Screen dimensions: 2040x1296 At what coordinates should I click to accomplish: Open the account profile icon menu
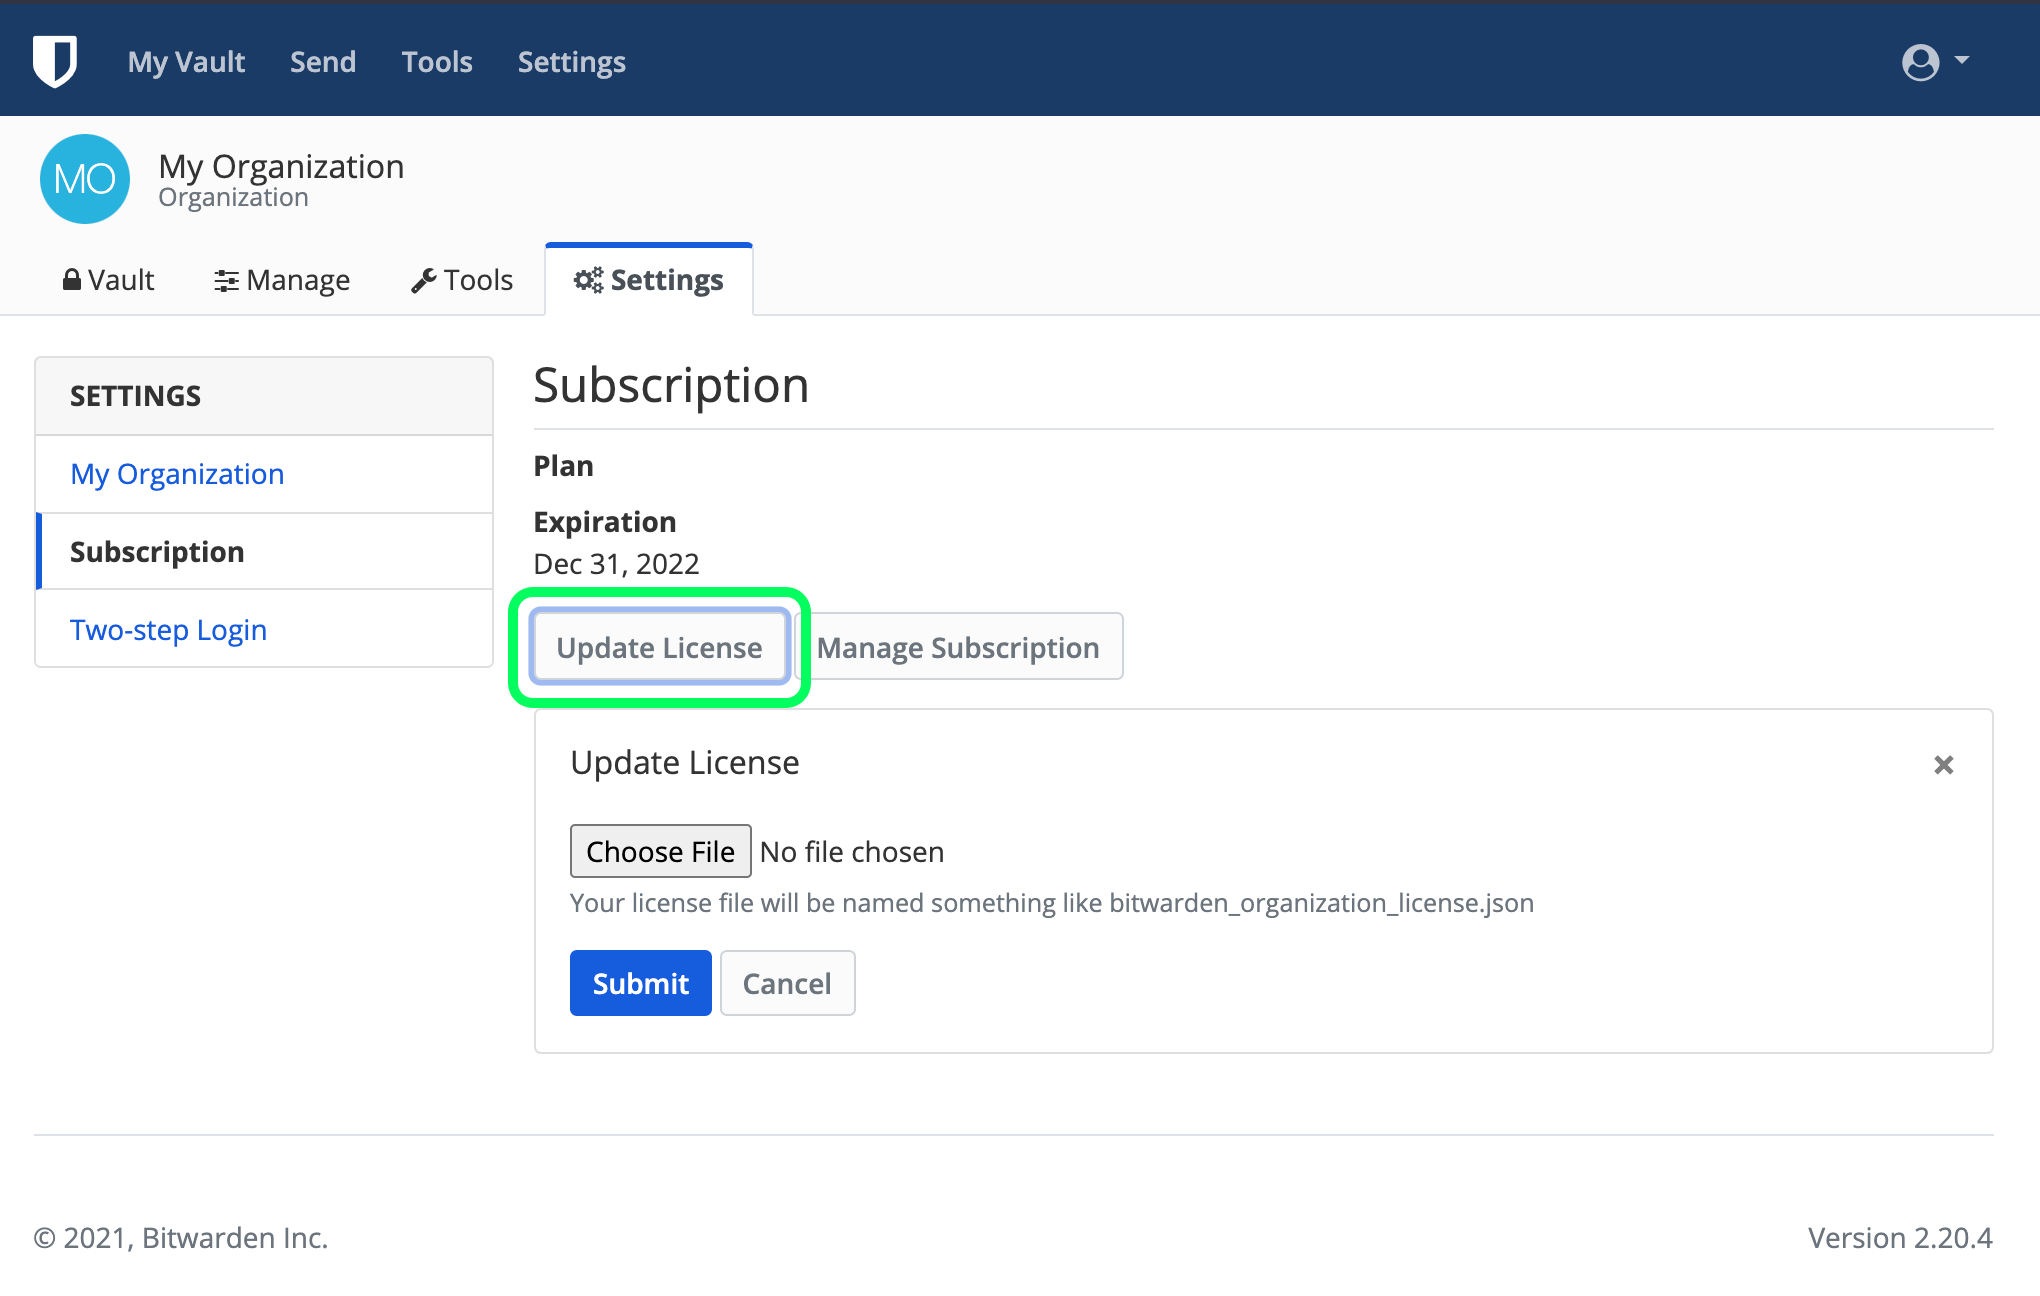tap(1920, 62)
